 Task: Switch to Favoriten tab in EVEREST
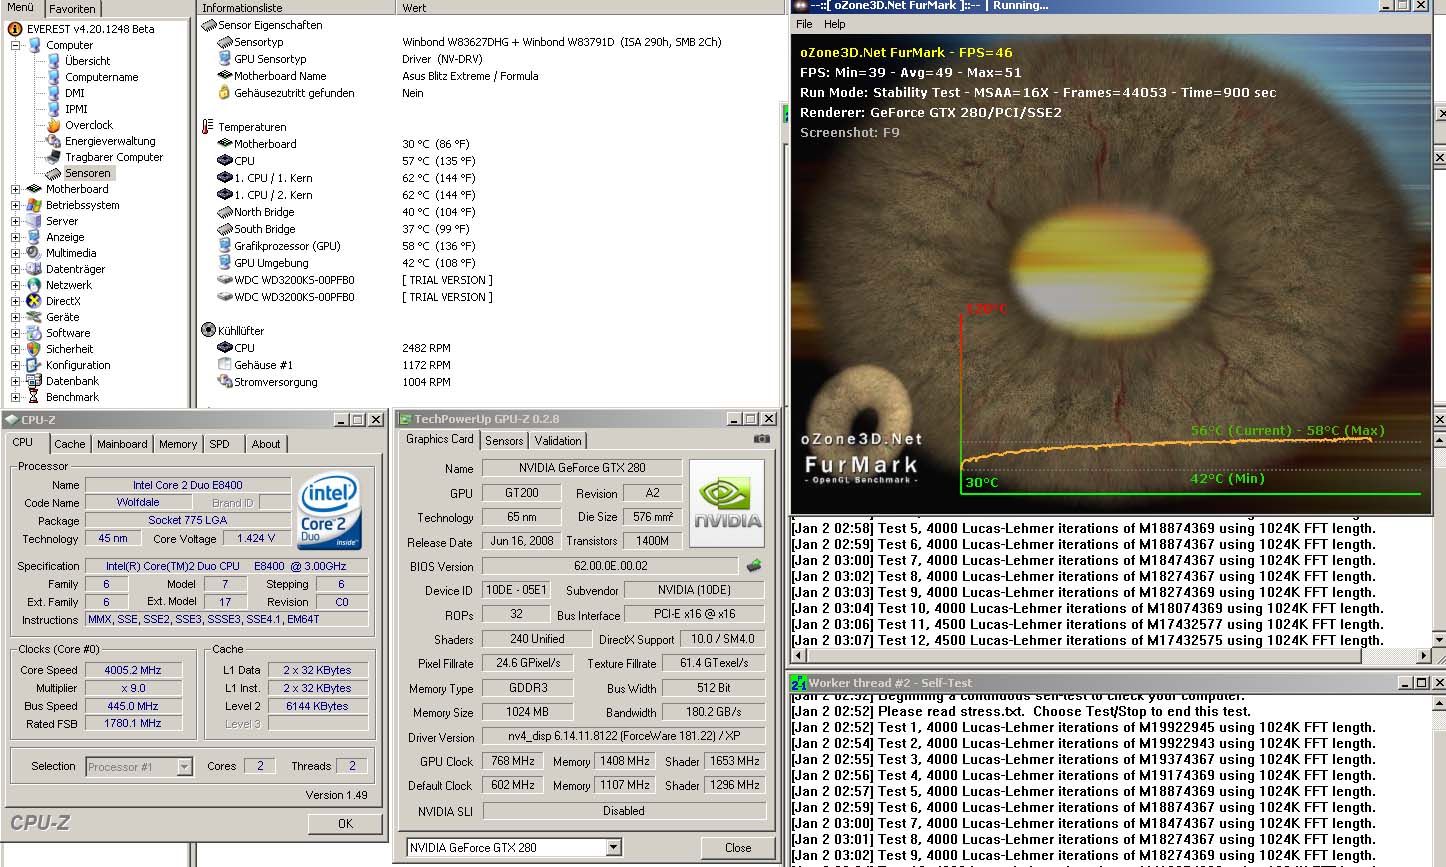(73, 8)
